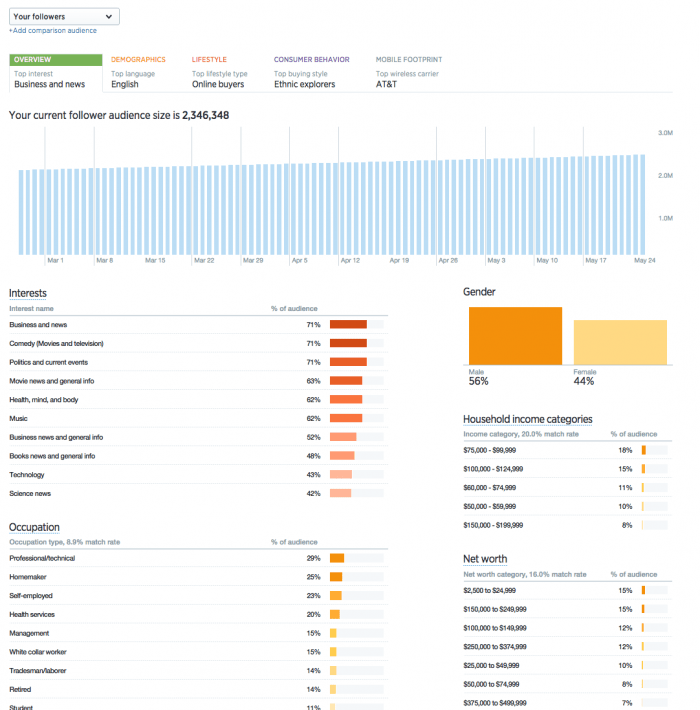
Task: Click the Female gender bar
Action: pos(620,343)
